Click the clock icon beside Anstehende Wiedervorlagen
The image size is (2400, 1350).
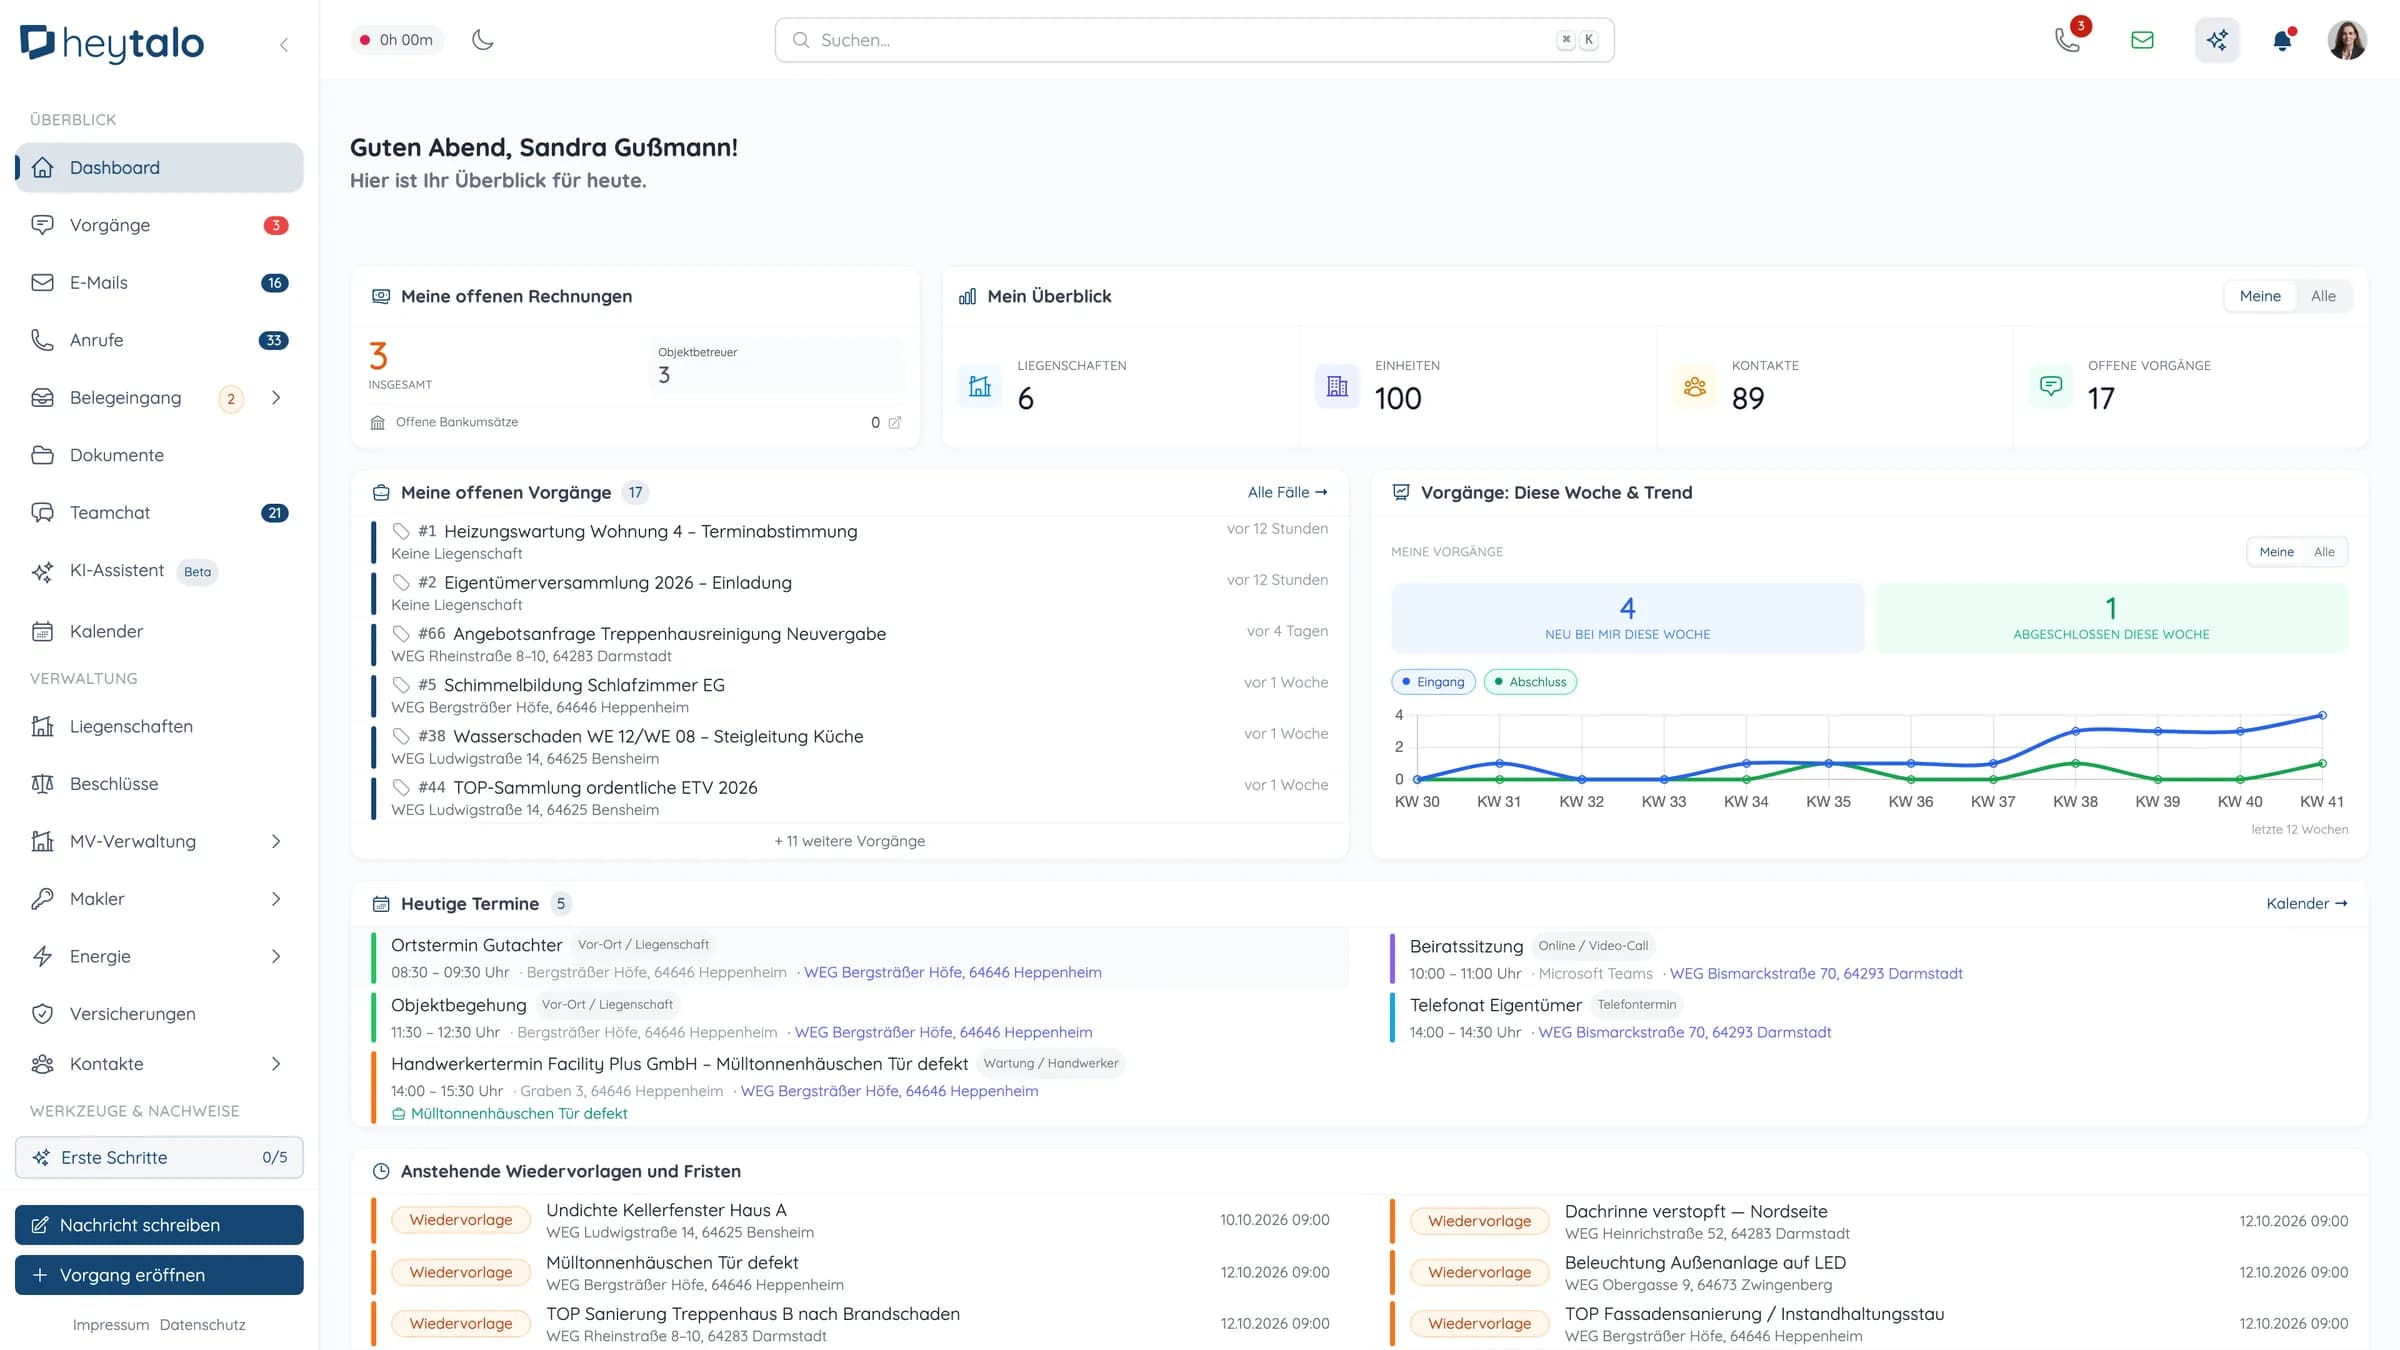pos(381,1171)
